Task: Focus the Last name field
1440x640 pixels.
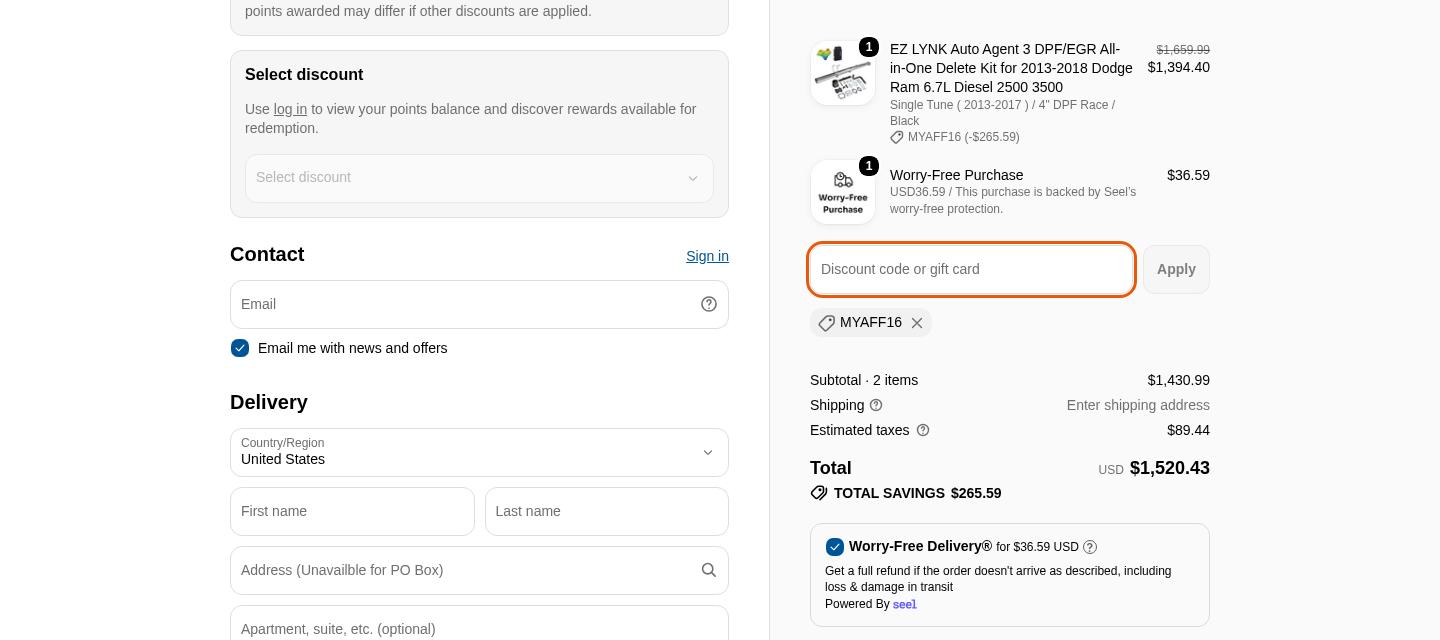Action: (x=607, y=511)
